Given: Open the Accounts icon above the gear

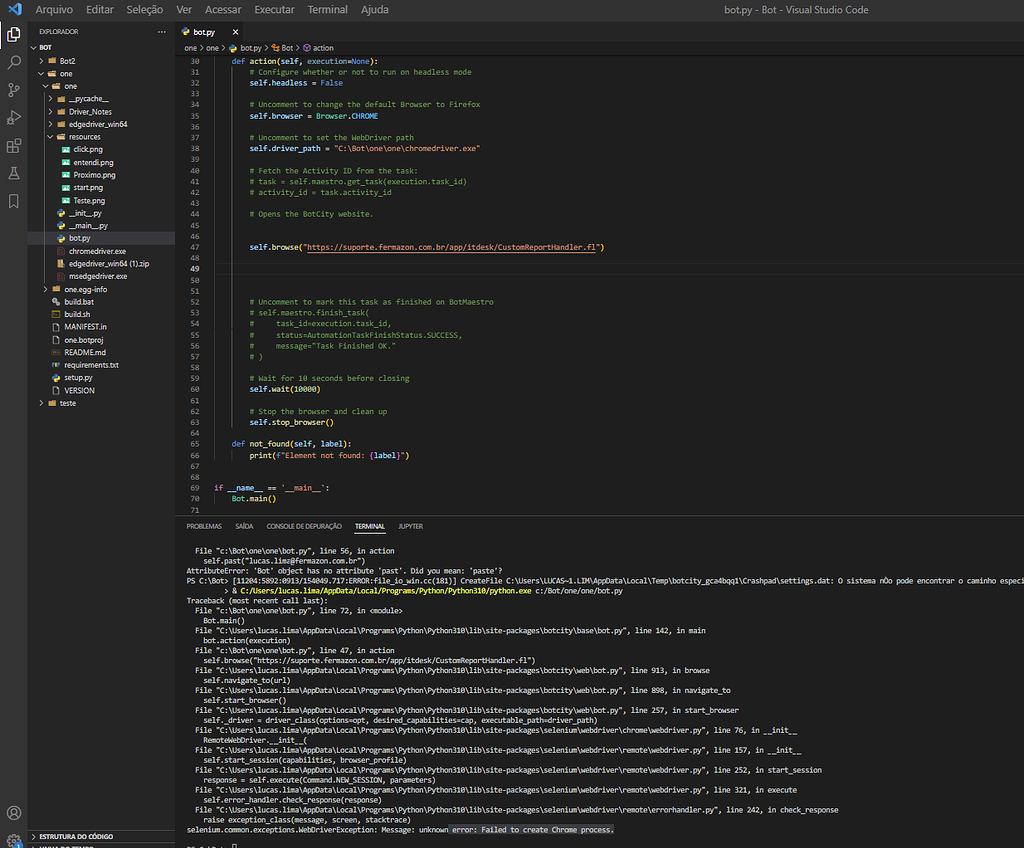Looking at the screenshot, I should (13, 812).
